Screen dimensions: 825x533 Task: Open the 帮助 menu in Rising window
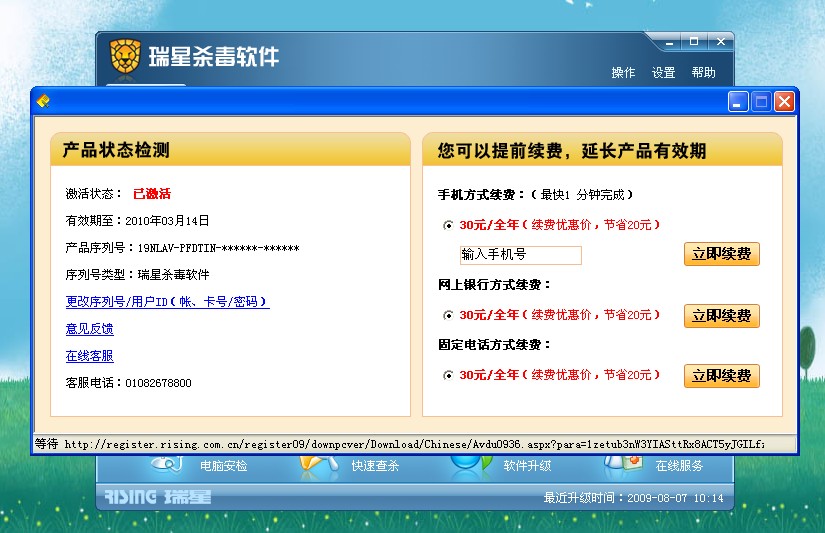pyautogui.click(x=703, y=73)
